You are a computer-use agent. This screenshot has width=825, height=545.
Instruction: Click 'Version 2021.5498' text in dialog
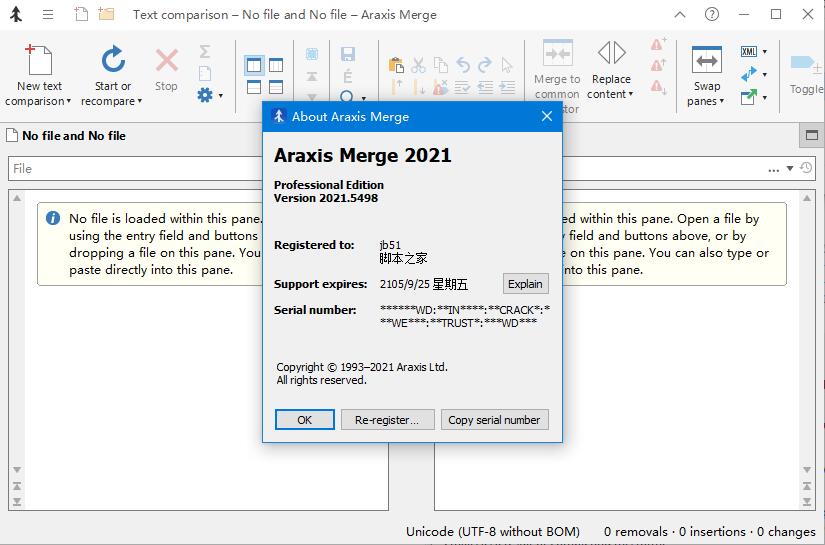pos(326,198)
